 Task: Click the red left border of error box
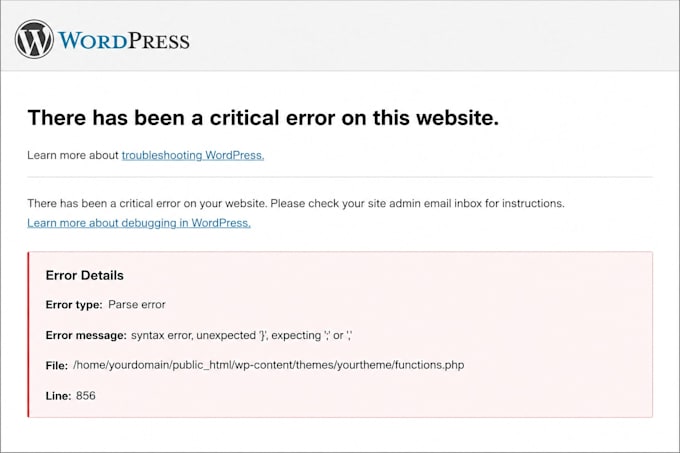pyautogui.click(x=28, y=334)
